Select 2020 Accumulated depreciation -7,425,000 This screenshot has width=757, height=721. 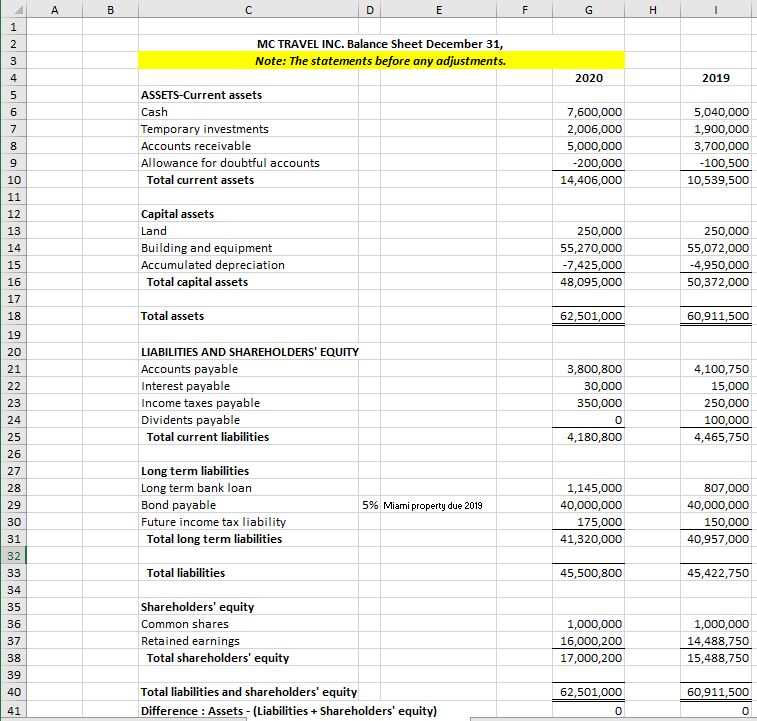tap(589, 265)
